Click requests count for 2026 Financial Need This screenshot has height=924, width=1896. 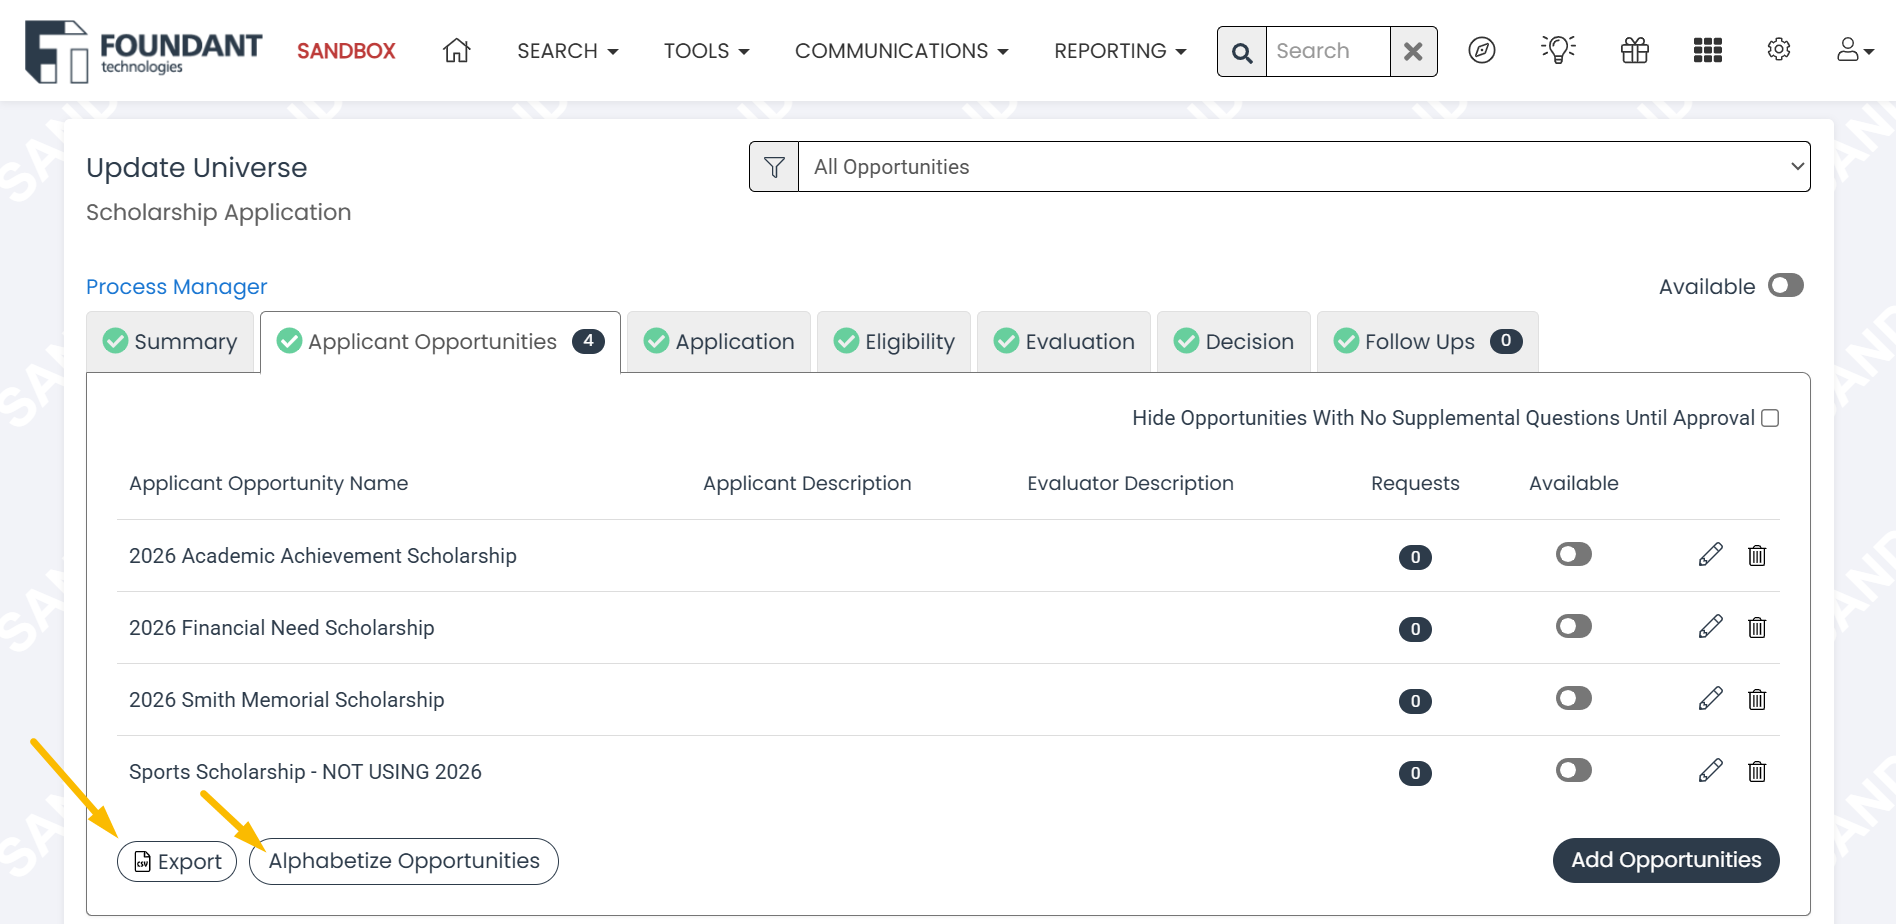click(x=1415, y=629)
